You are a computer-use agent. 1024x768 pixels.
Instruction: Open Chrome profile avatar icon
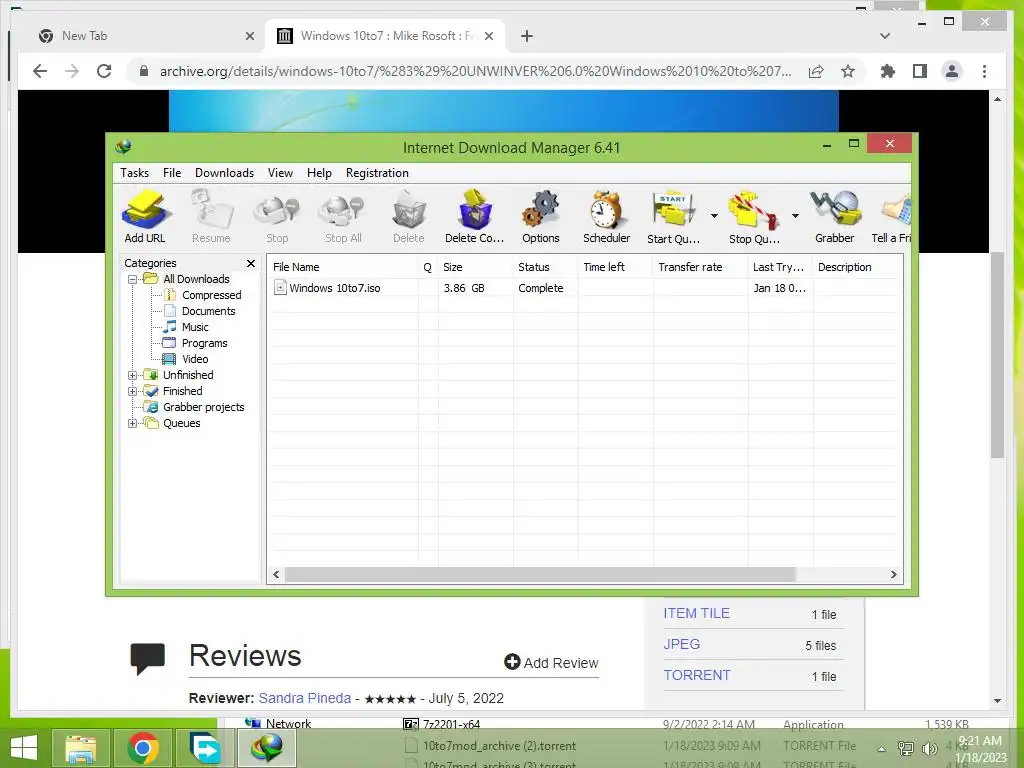tap(952, 71)
